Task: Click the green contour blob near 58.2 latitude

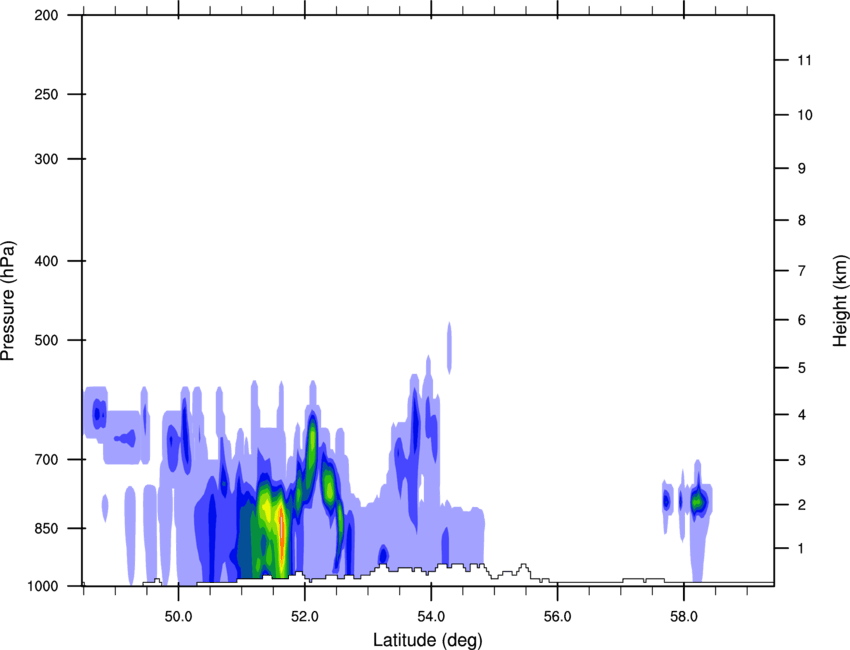Action: [x=698, y=502]
